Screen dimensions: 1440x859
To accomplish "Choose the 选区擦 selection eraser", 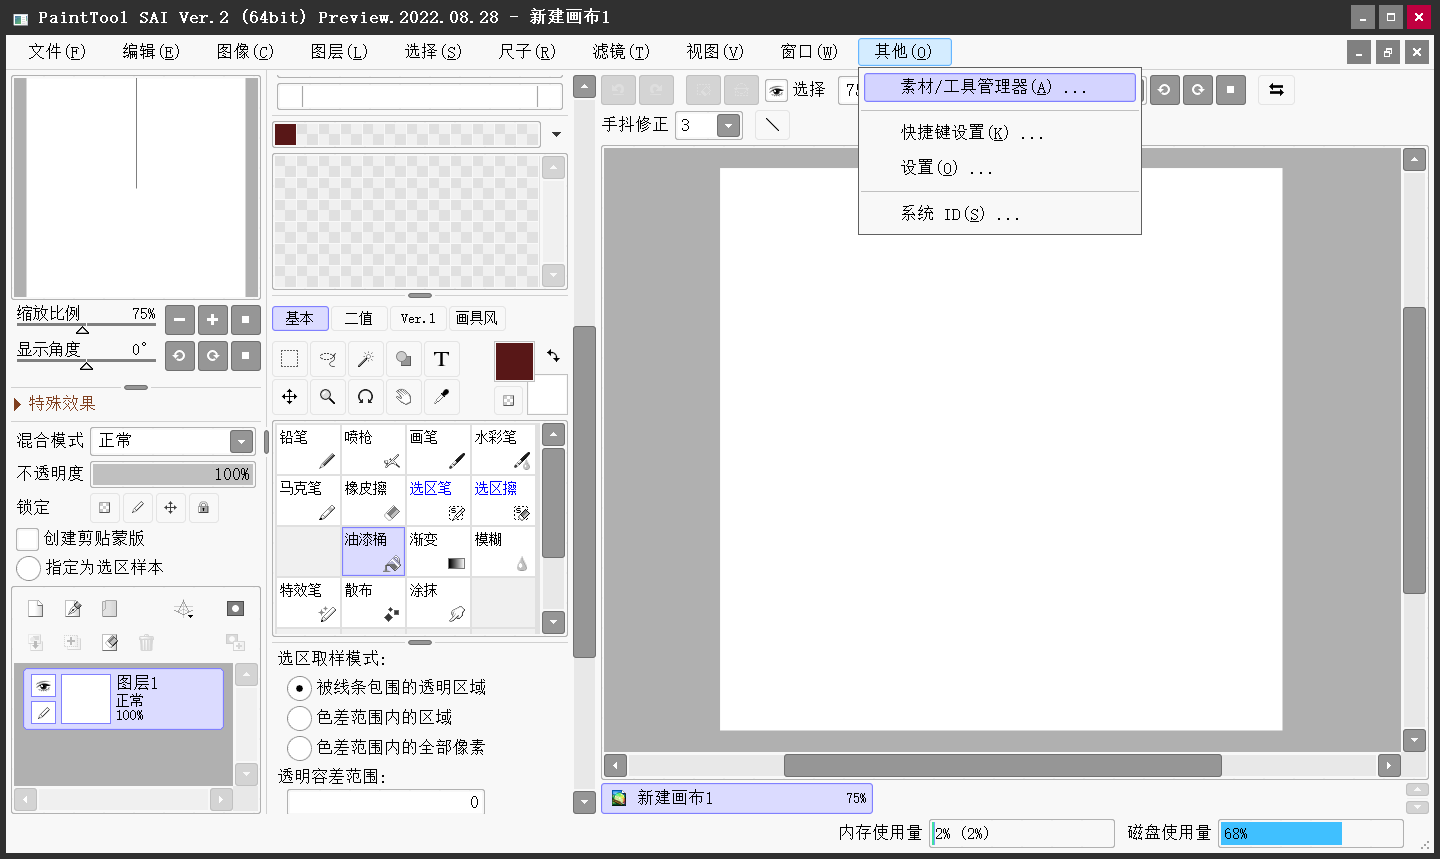I will click(x=503, y=500).
